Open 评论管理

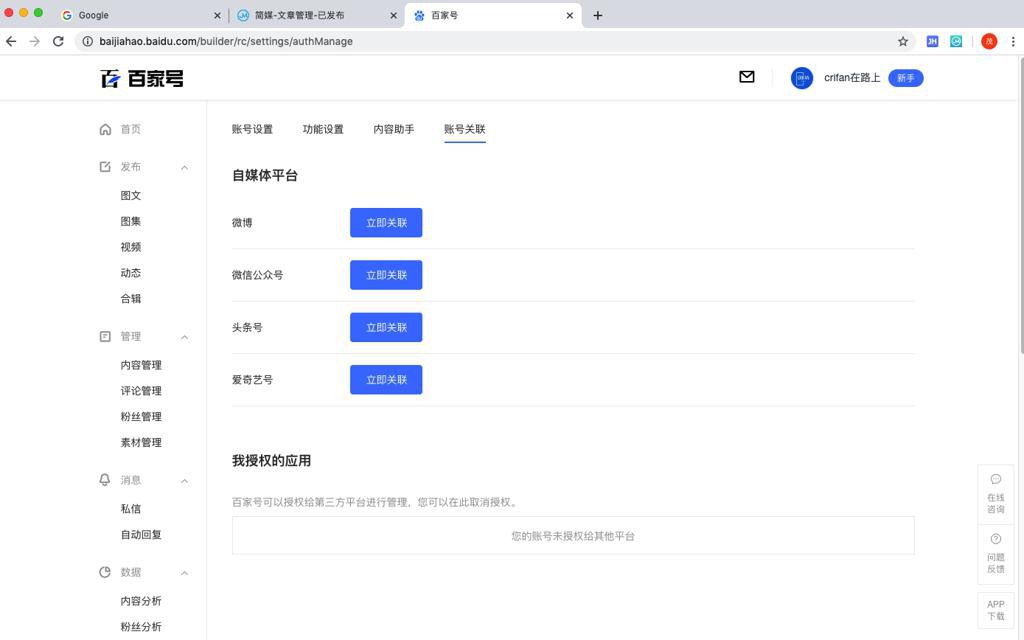pyautogui.click(x=141, y=391)
